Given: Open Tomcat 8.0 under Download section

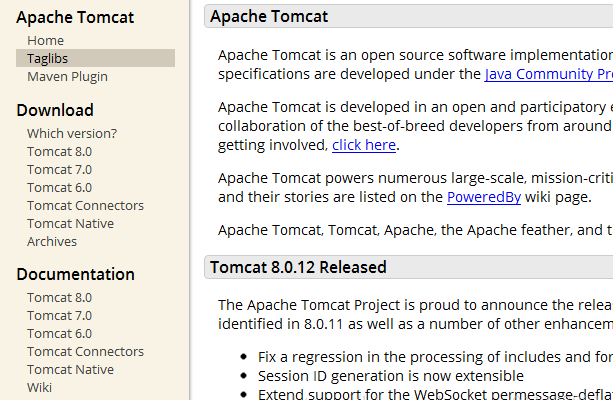Looking at the screenshot, I should coord(59,151).
